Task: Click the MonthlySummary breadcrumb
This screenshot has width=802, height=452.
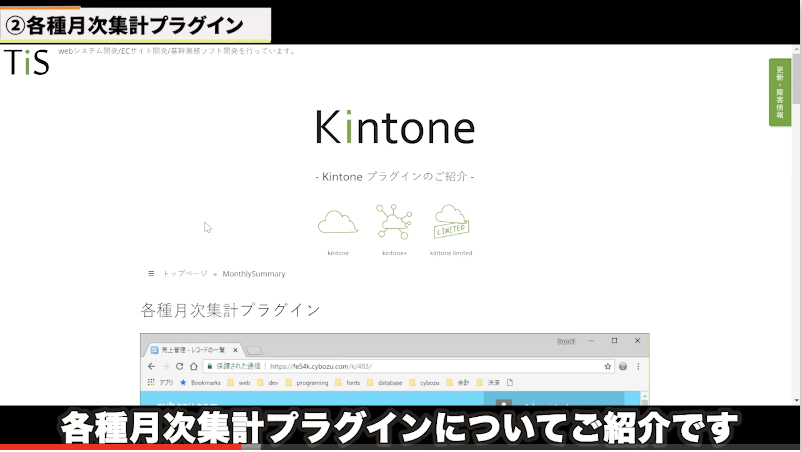Action: point(253,273)
